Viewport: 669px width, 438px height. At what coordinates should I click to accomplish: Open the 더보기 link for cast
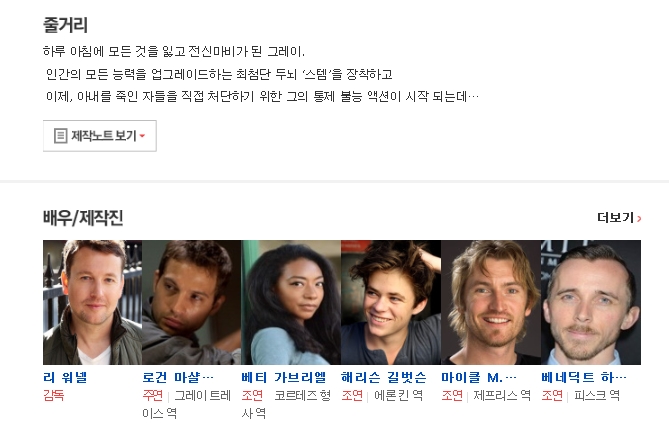point(619,218)
